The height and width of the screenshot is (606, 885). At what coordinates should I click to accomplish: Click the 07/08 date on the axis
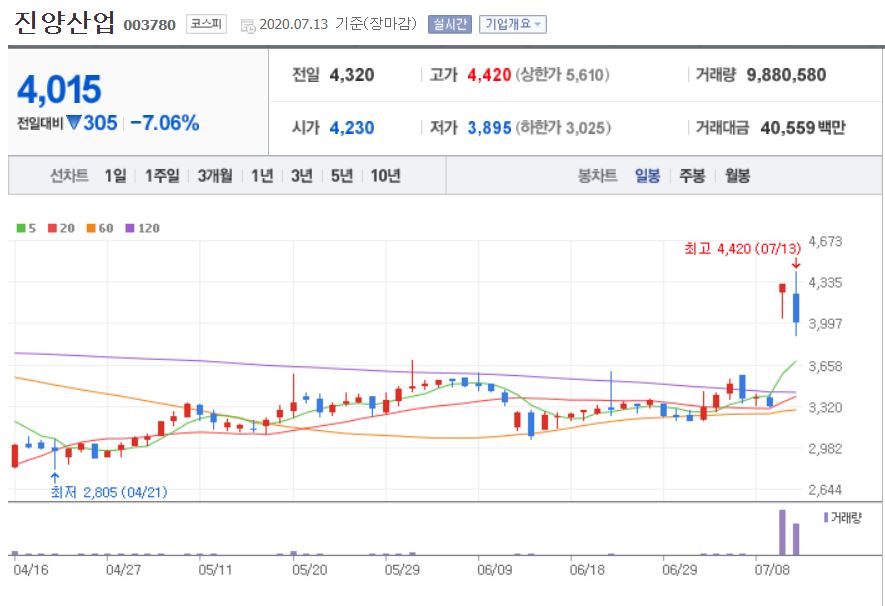(772, 569)
